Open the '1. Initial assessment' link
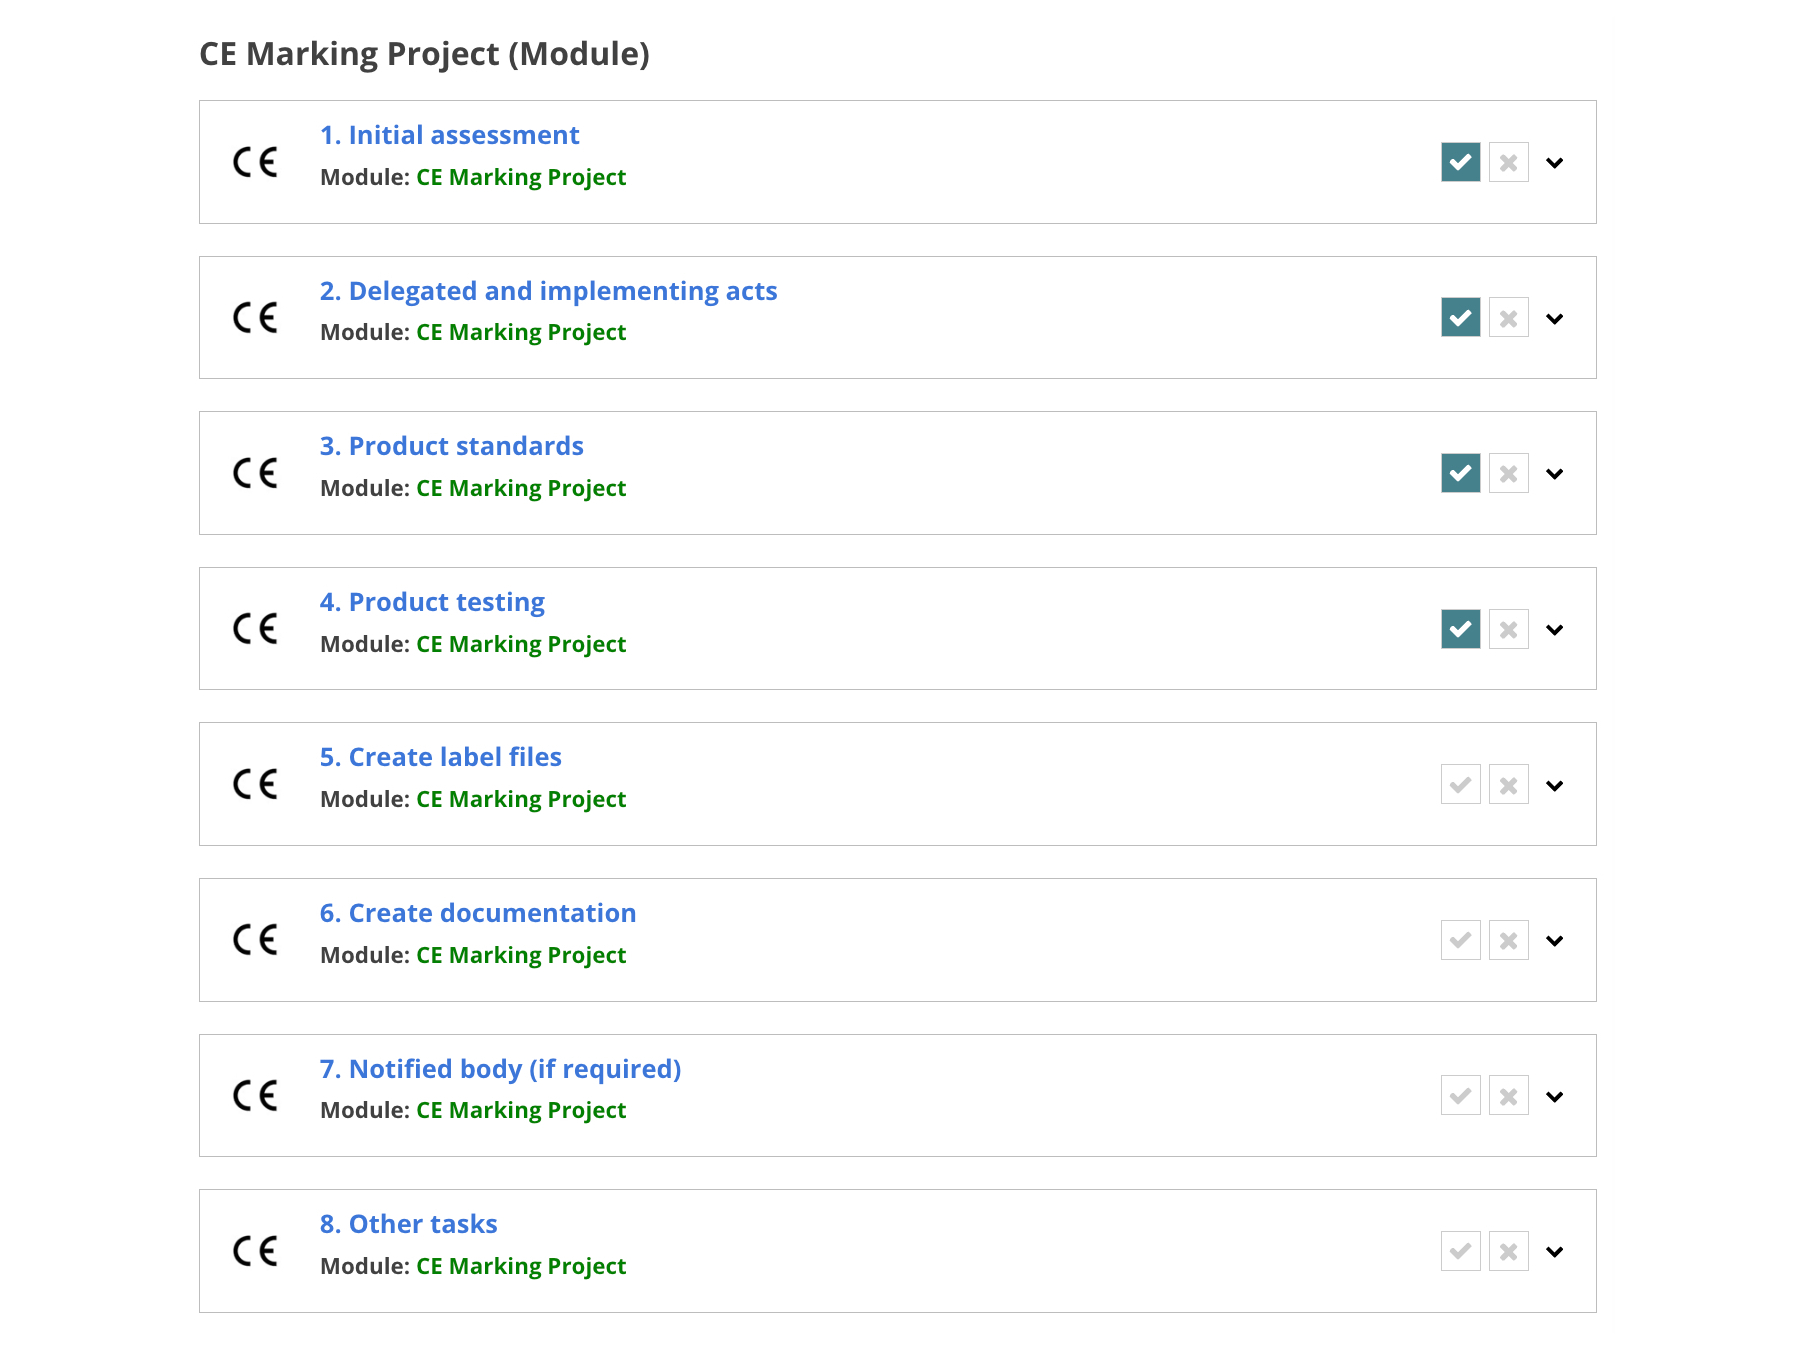This screenshot has width=1795, height=1350. 449,135
